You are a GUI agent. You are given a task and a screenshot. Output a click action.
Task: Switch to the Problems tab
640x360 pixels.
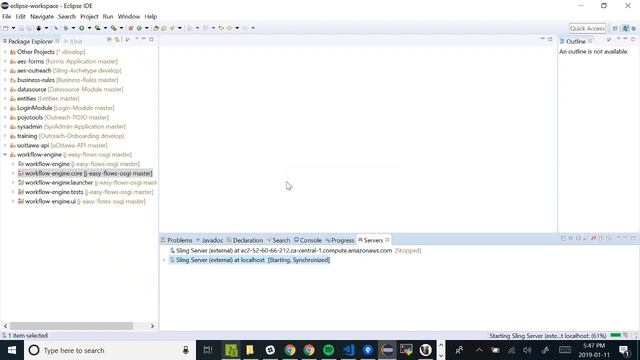point(176,240)
